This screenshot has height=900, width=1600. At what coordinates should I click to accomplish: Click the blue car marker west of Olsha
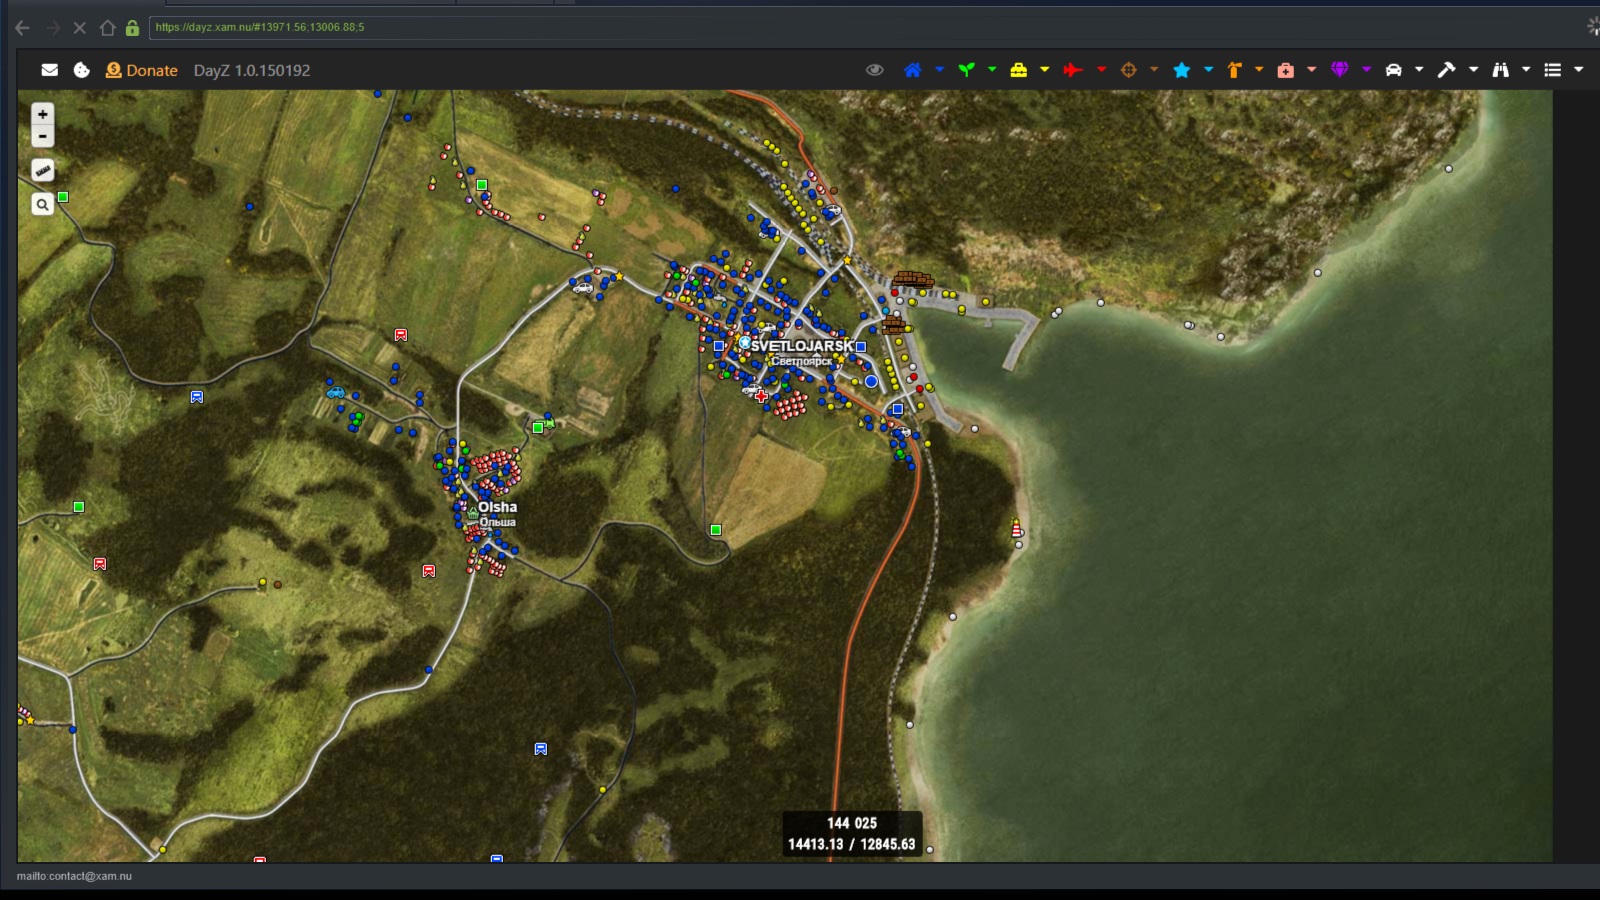335,393
